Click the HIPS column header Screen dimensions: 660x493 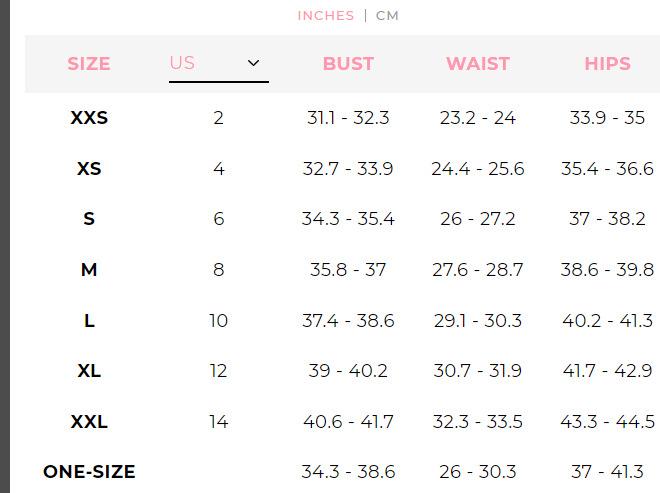point(607,64)
